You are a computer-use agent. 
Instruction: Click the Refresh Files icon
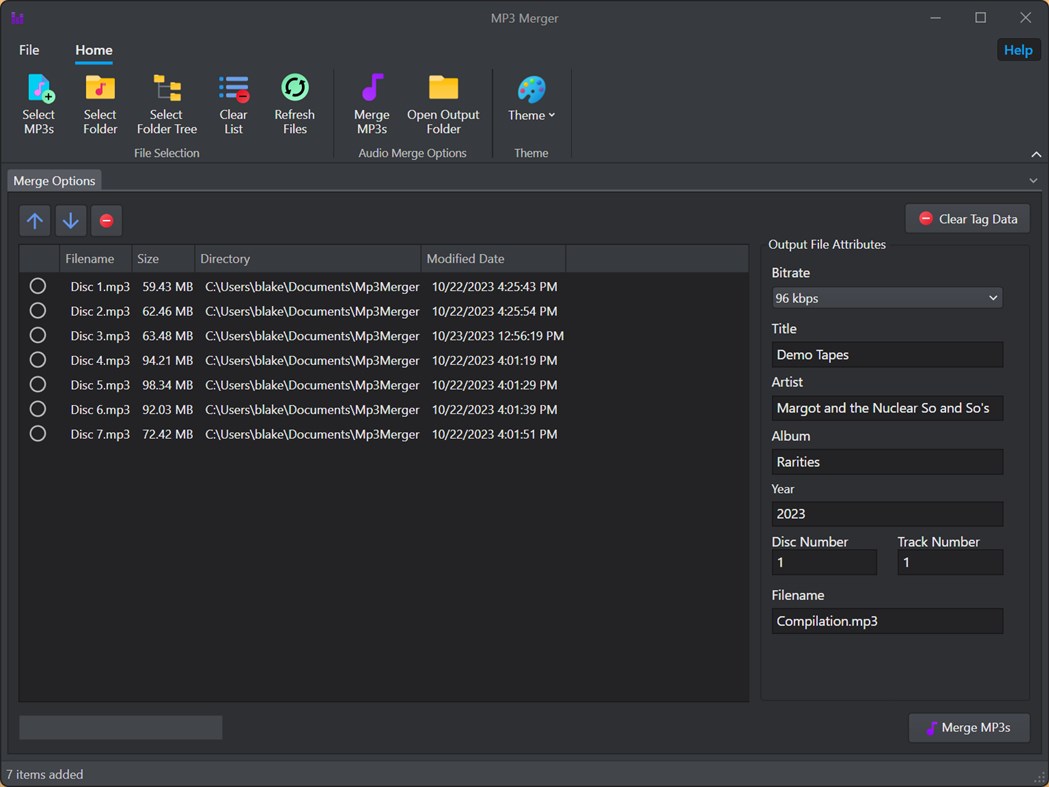pos(294,95)
